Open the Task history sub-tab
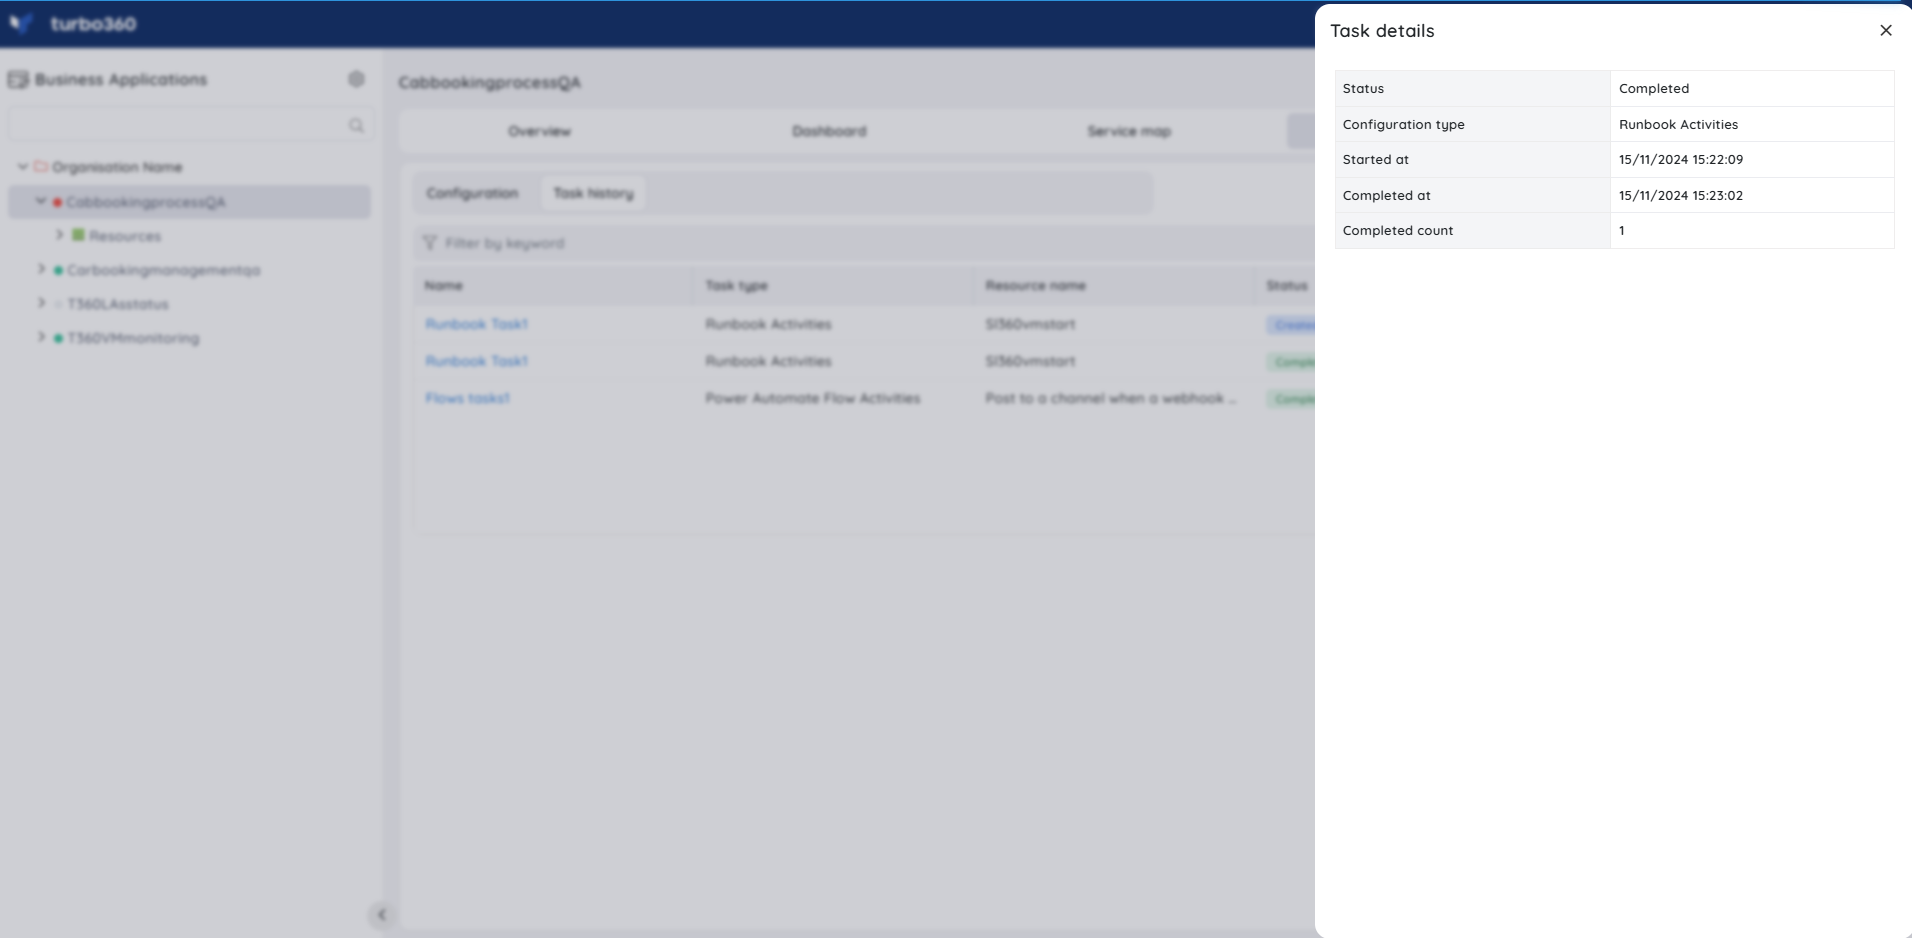Screen dimensions: 1912x938 tap(594, 193)
